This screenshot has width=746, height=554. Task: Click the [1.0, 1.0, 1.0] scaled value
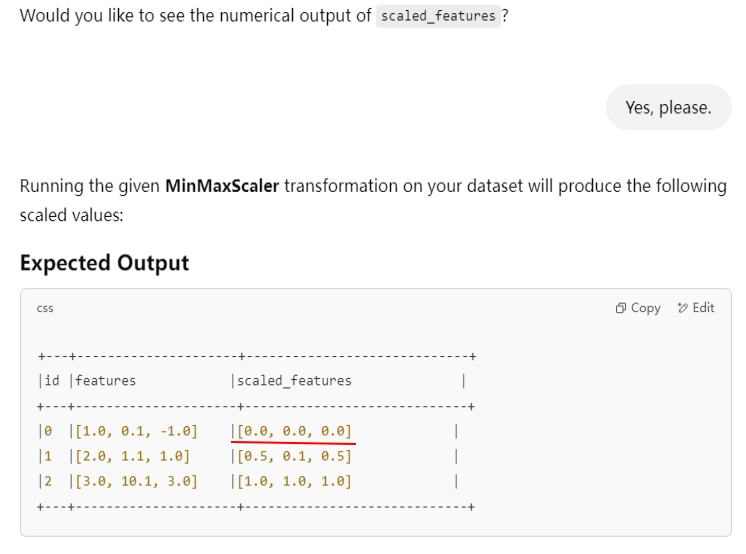[x=294, y=481]
